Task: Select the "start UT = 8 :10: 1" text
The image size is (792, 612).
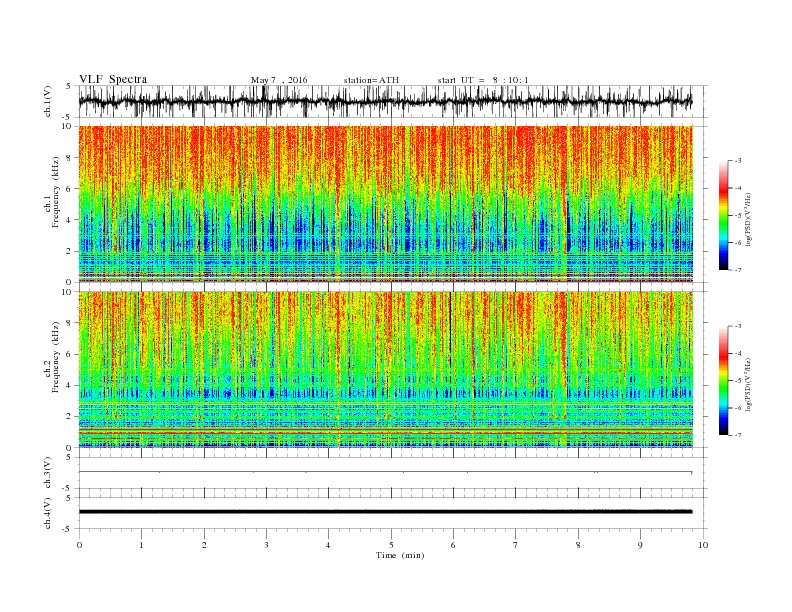Action: pyautogui.click(x=483, y=80)
